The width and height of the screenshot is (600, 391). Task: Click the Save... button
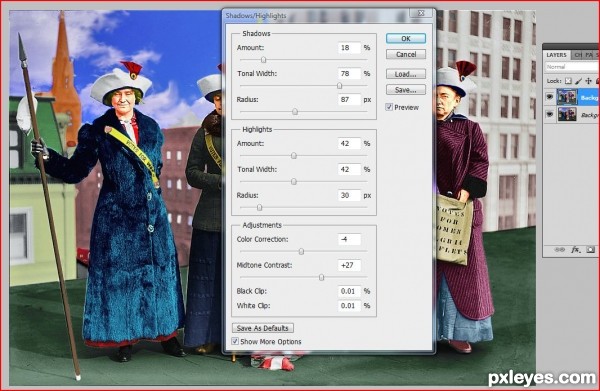[406, 90]
